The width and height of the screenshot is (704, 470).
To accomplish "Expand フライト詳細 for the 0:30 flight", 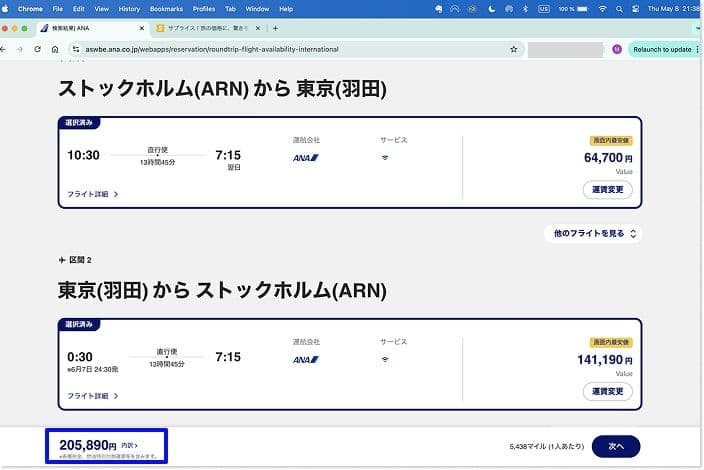I will click(x=93, y=396).
